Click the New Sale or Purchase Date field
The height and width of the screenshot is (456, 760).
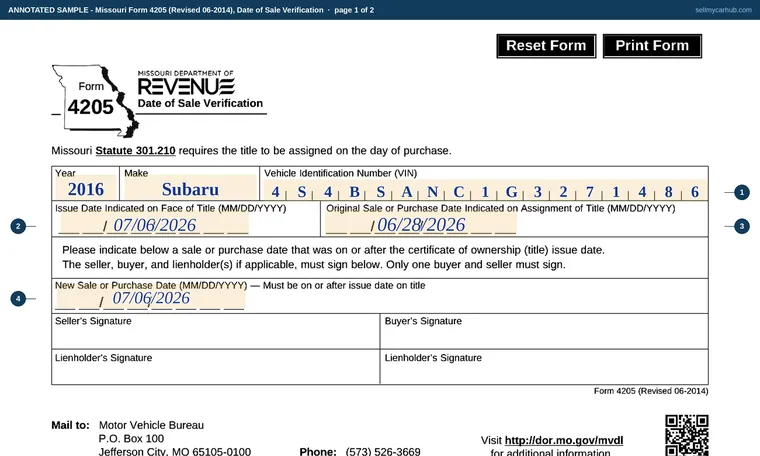pyautogui.click(x=150, y=299)
